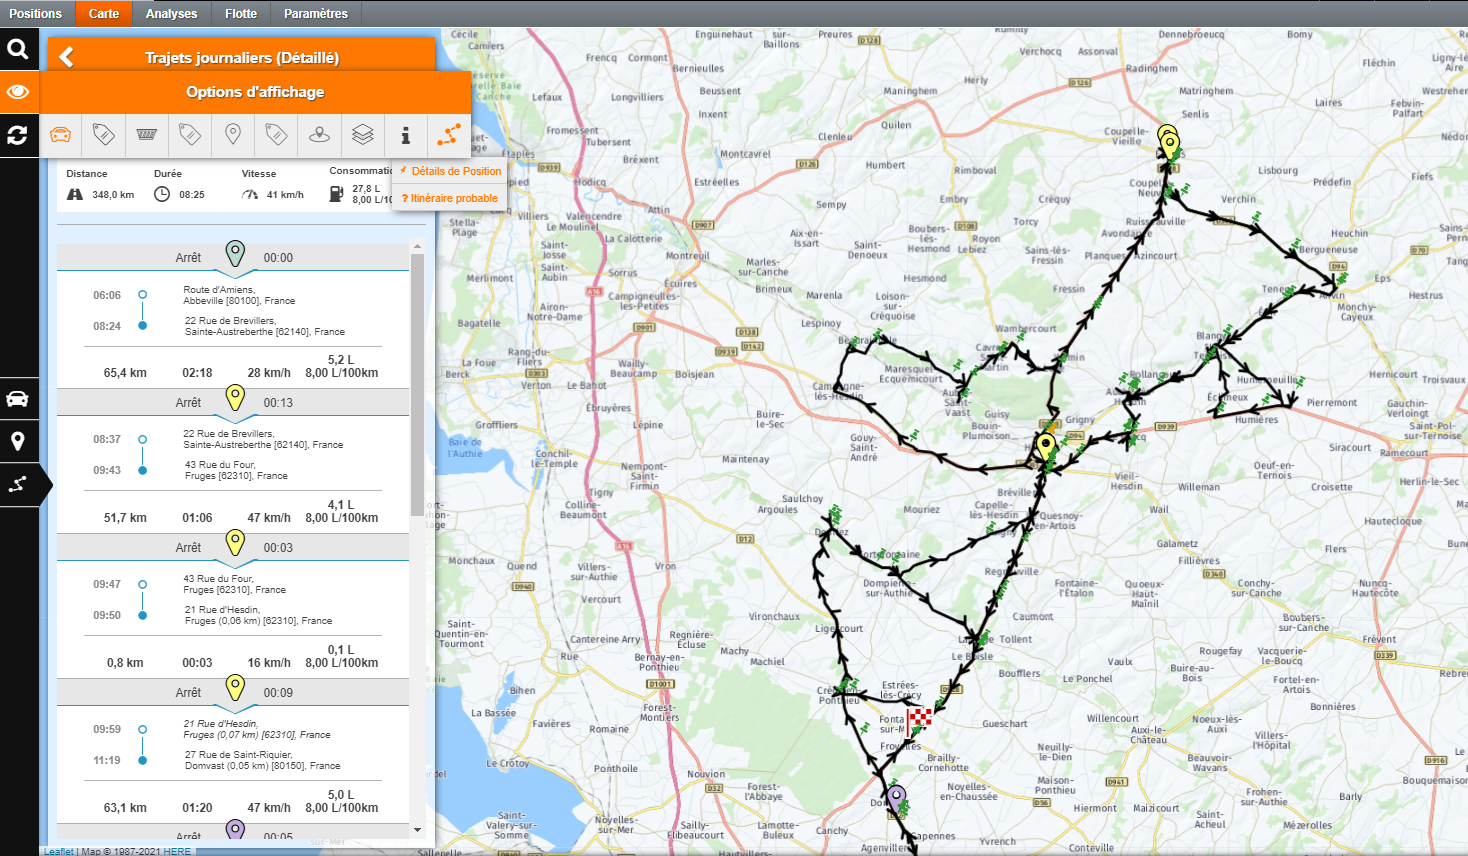
Task: Click the 5,2 L consumption value
Action: click(x=341, y=360)
